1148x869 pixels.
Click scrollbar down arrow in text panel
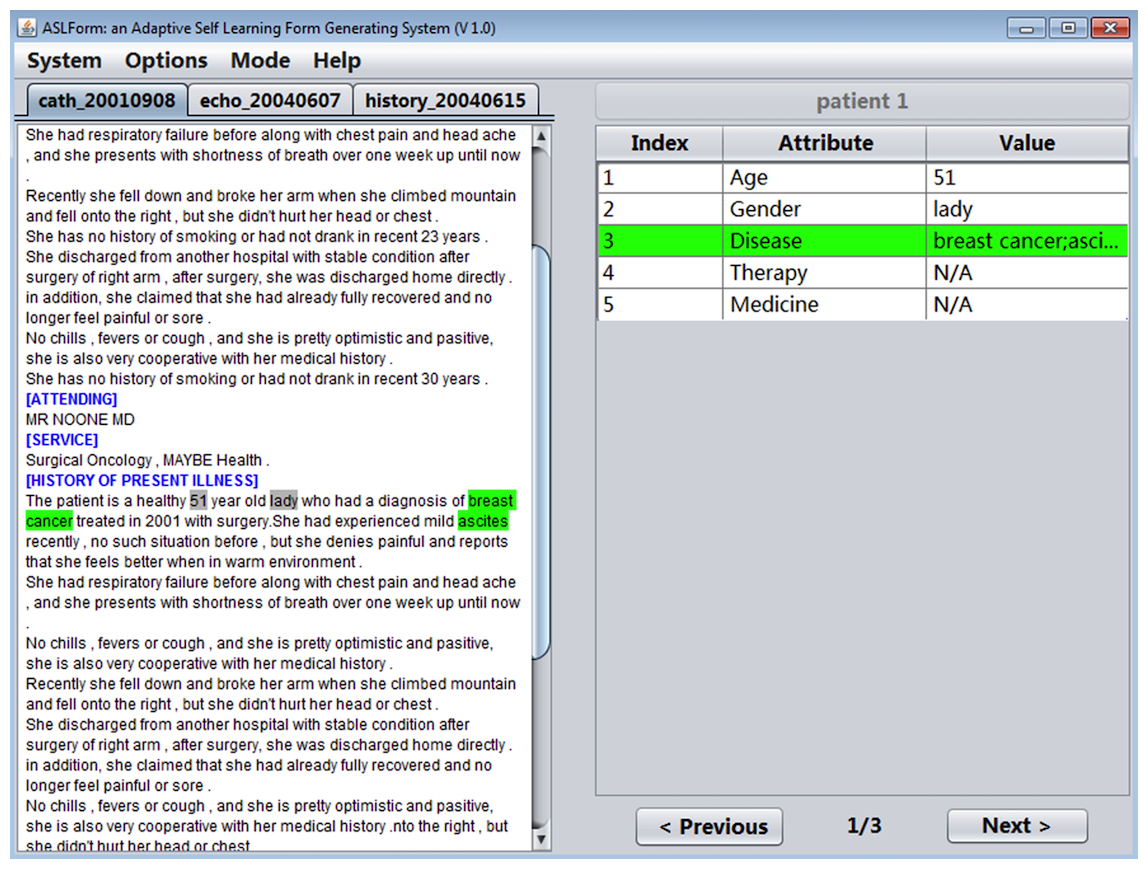pos(542,840)
